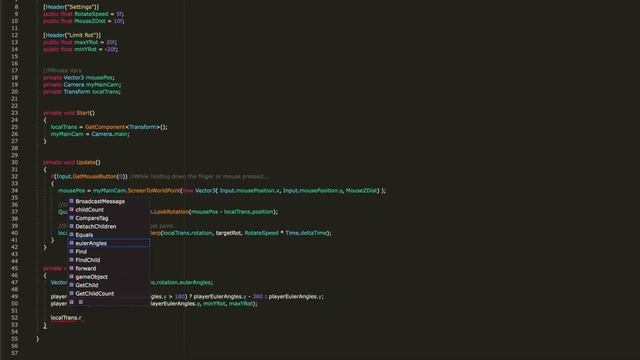
Task: Click GetComponent<Transform>() call
Action: coord(126,127)
